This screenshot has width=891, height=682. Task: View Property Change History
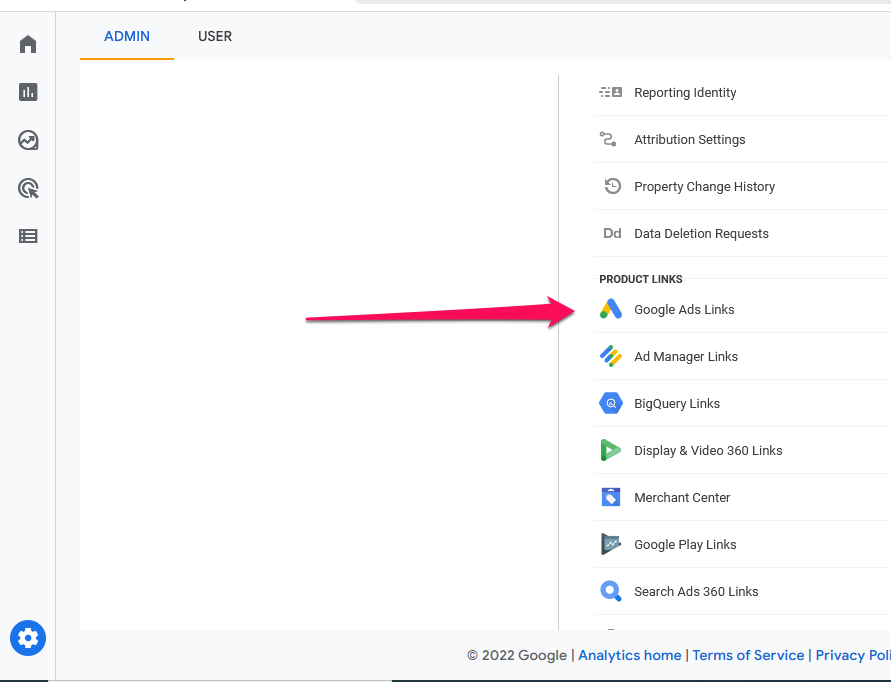pos(704,187)
